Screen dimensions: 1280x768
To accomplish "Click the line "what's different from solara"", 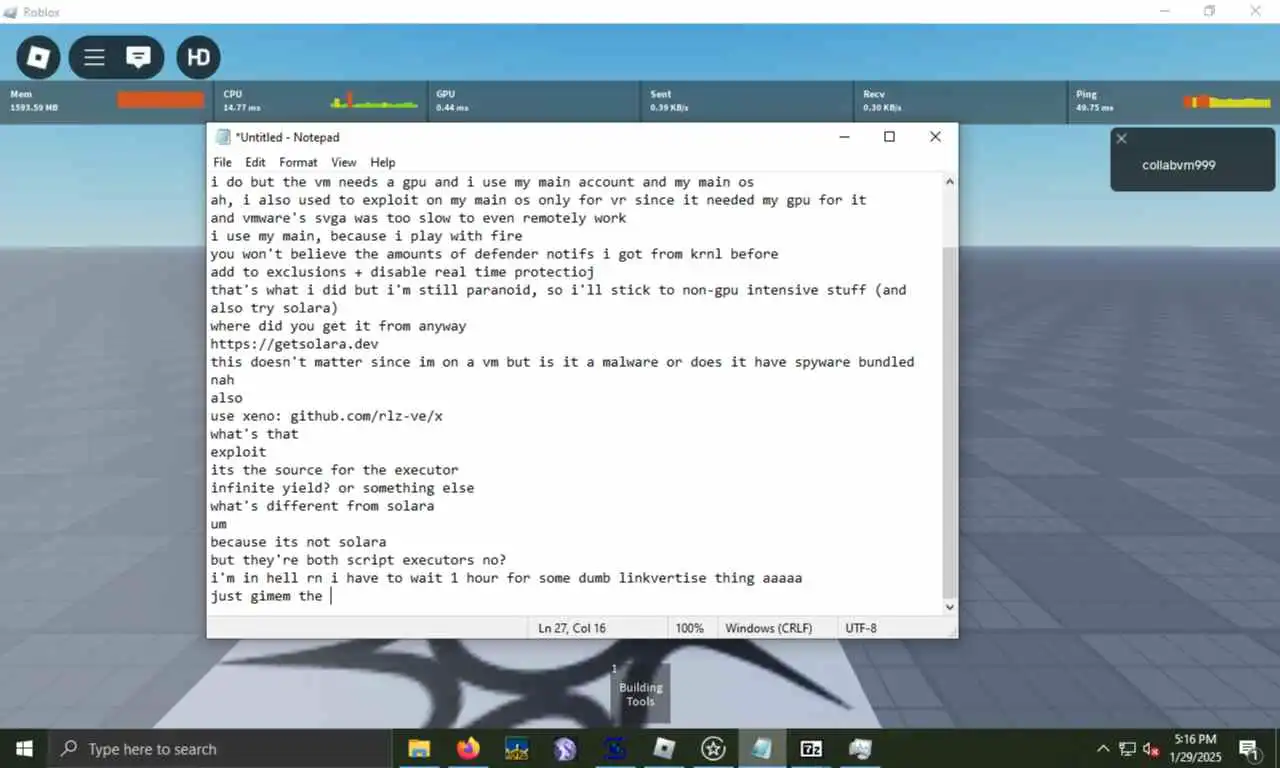I will coord(322,506).
